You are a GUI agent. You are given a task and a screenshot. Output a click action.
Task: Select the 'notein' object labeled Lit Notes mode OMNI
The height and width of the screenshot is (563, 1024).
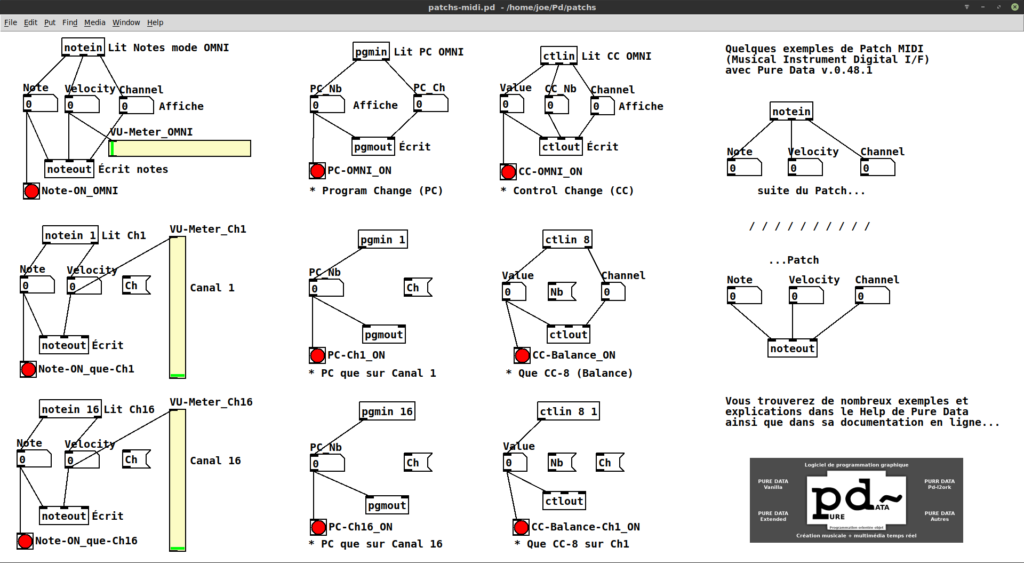pos(83,47)
